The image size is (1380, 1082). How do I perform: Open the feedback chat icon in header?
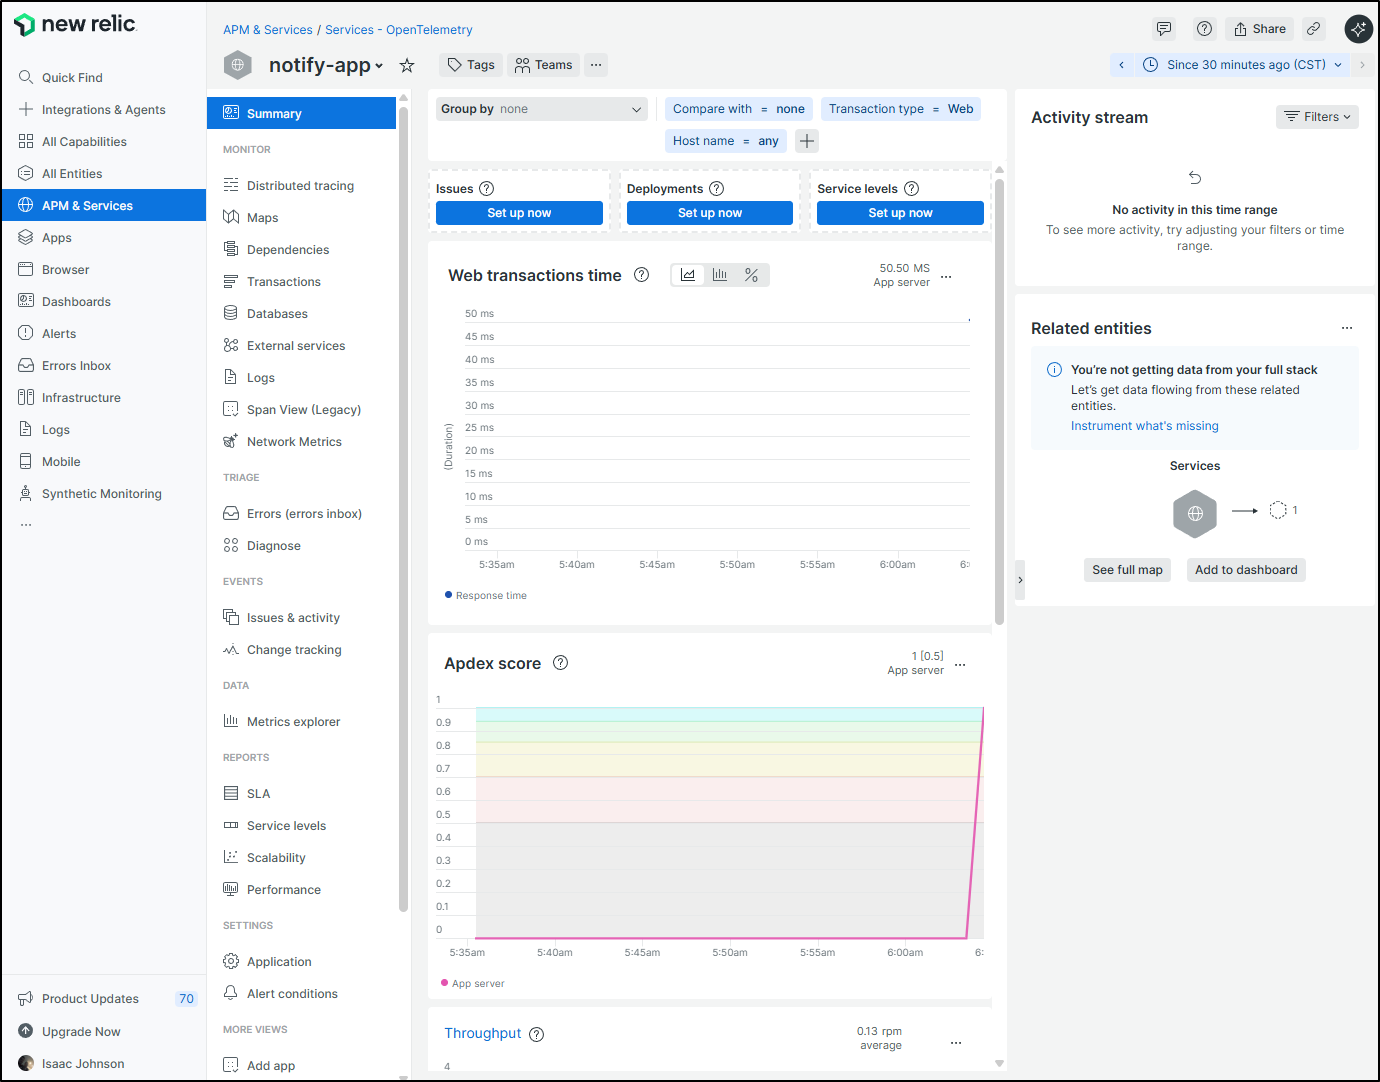[1164, 29]
